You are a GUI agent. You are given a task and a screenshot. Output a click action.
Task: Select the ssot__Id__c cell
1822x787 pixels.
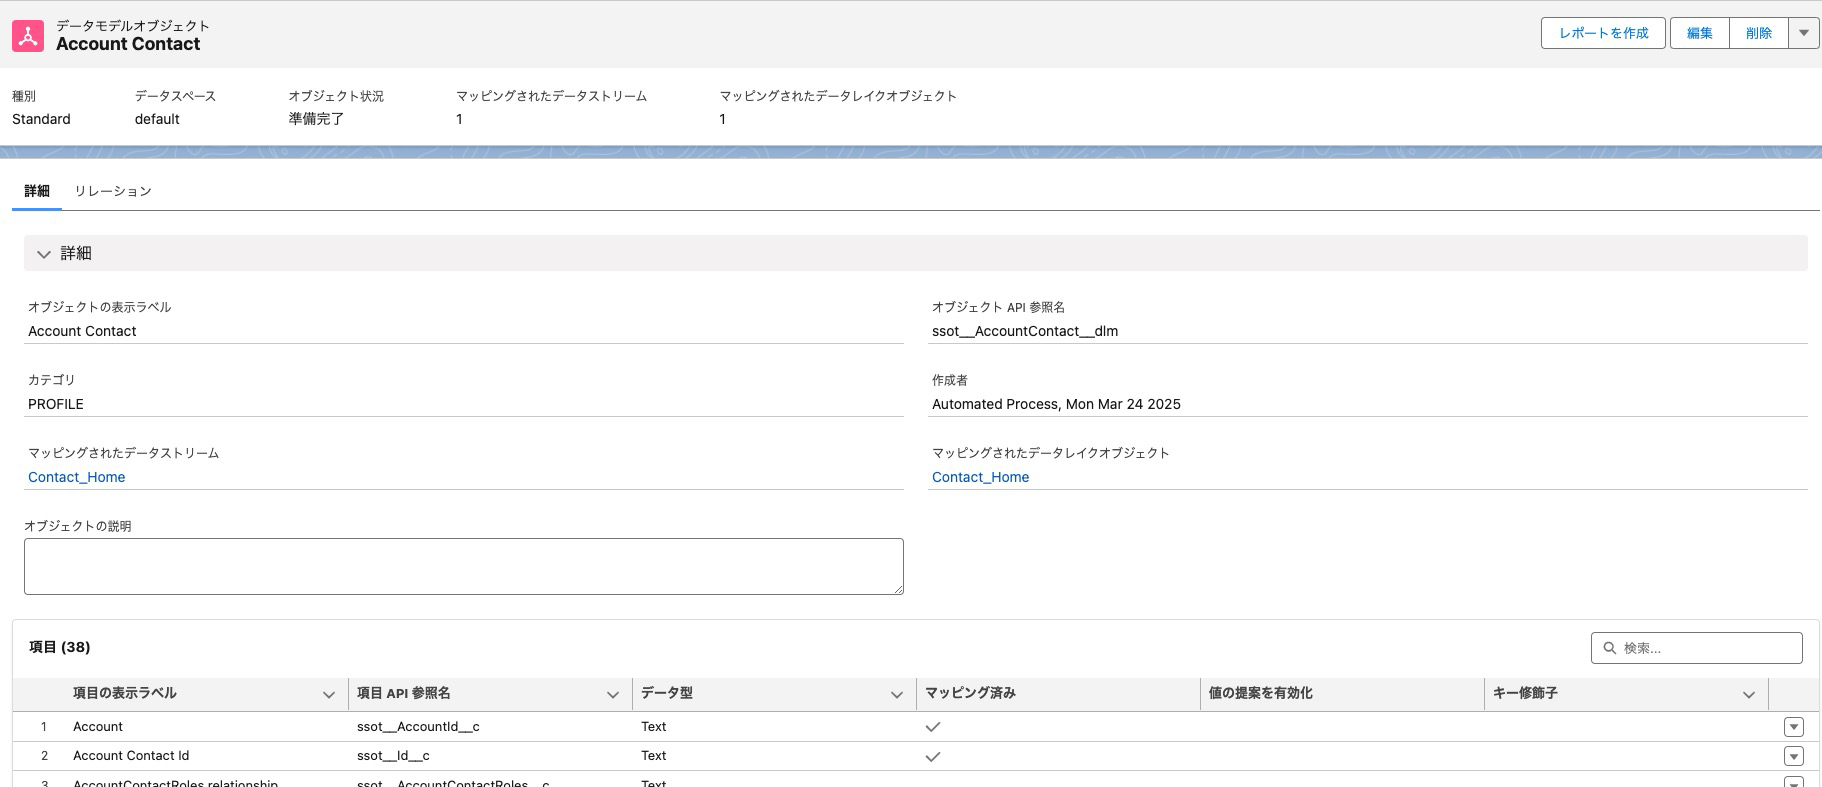pos(393,756)
